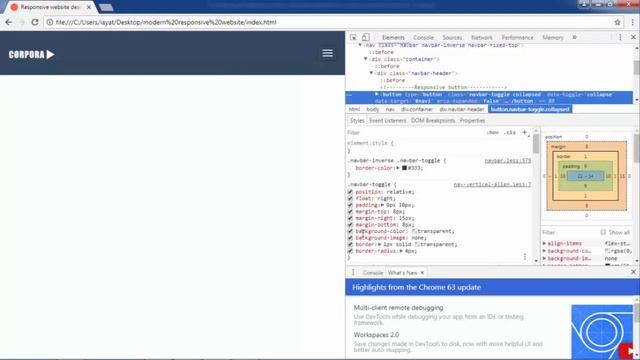Uncheck the background-color declaration

350,231
